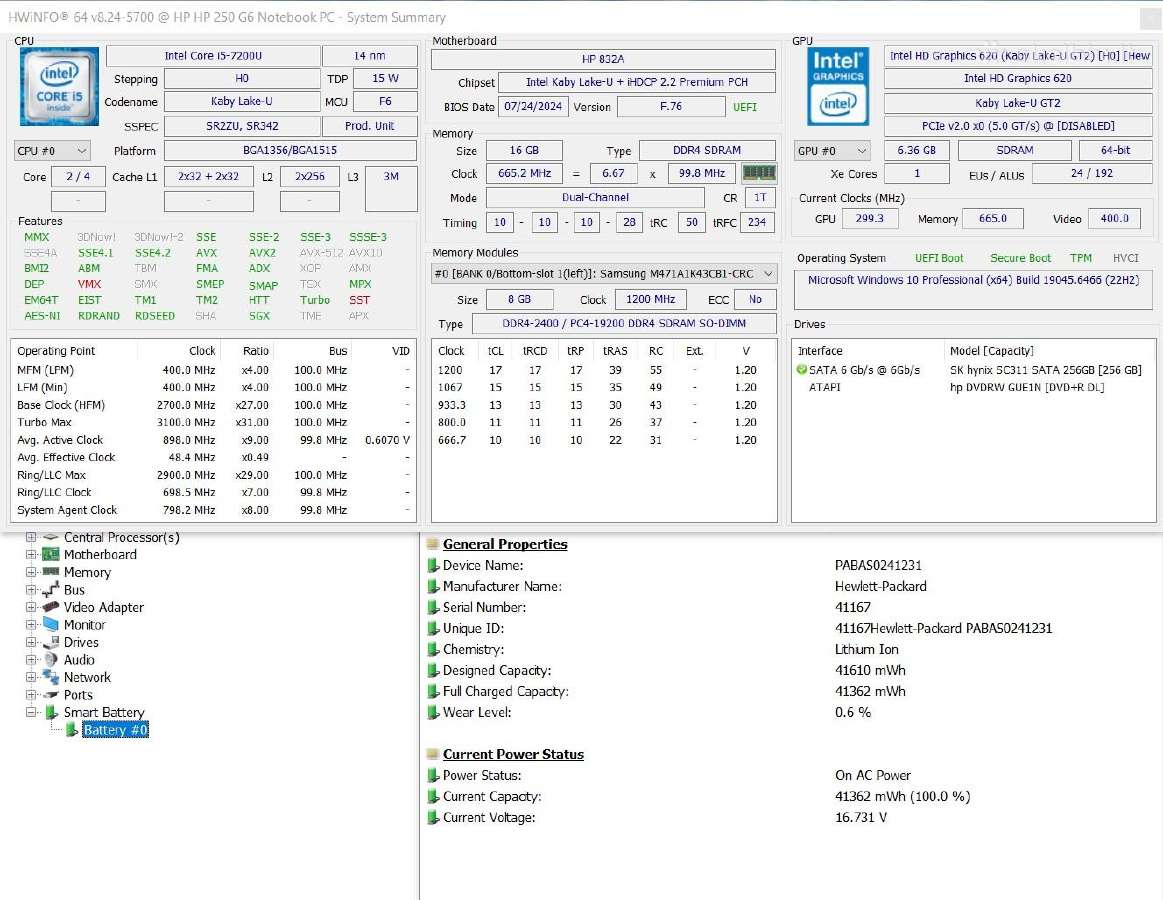Click the memory module chip icon beside clock

pyautogui.click(x=759, y=173)
